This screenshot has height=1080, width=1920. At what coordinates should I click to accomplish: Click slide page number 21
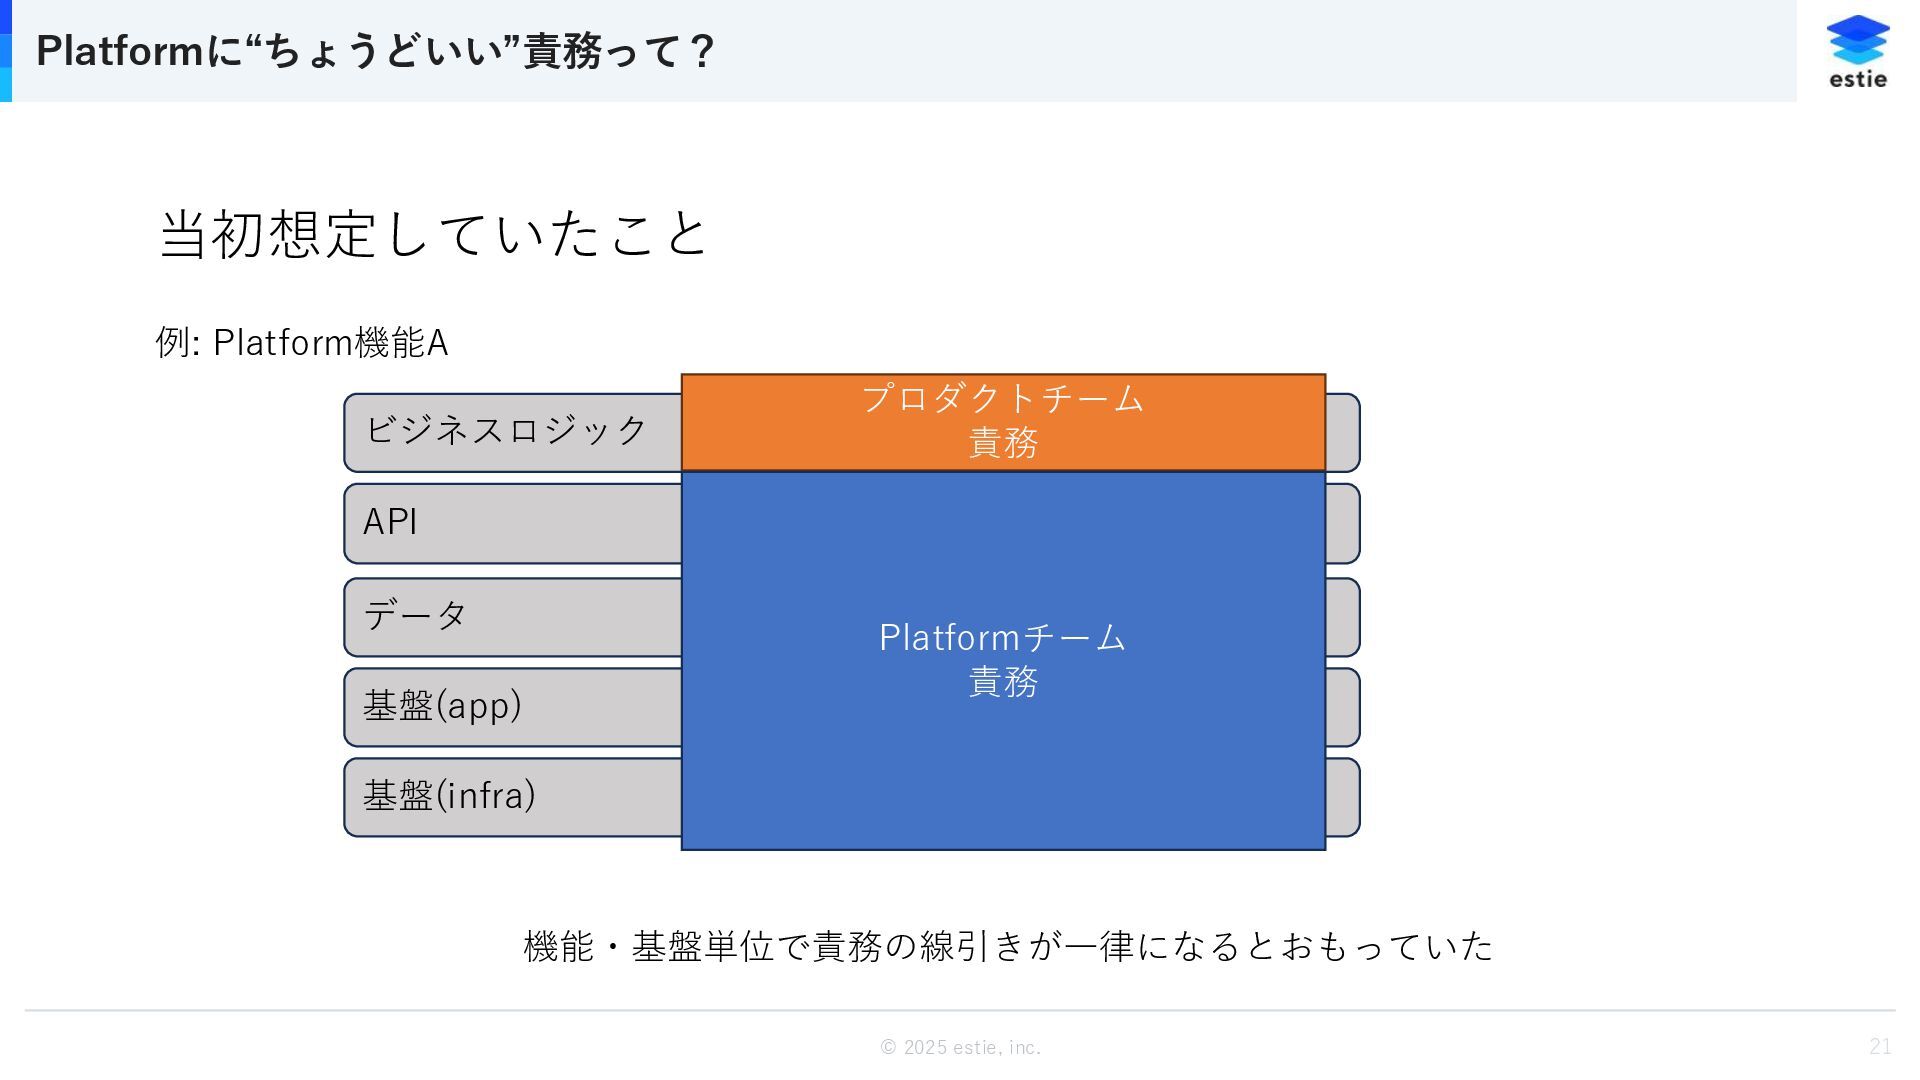[1880, 1046]
